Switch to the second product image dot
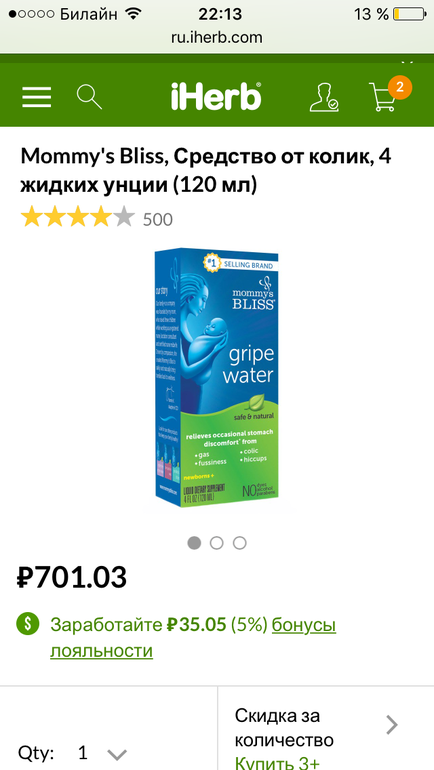This screenshot has width=434, height=770. [x=217, y=543]
